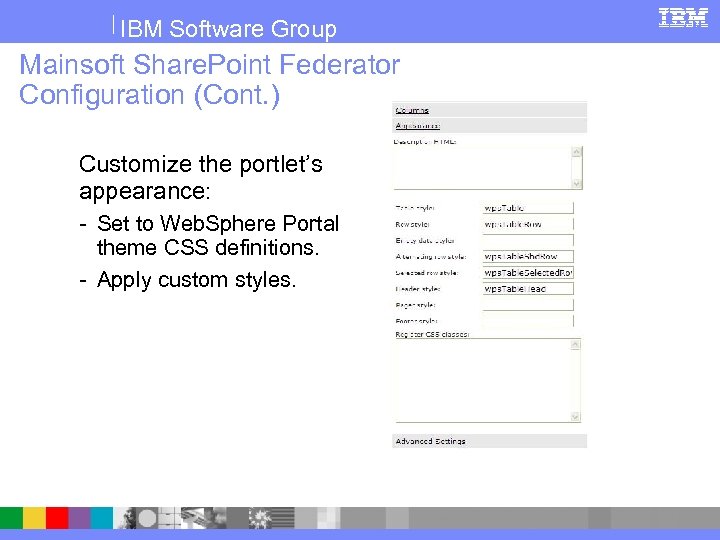Collapse the Appearance section header
Viewport: 720px width, 540px height.
[489, 125]
